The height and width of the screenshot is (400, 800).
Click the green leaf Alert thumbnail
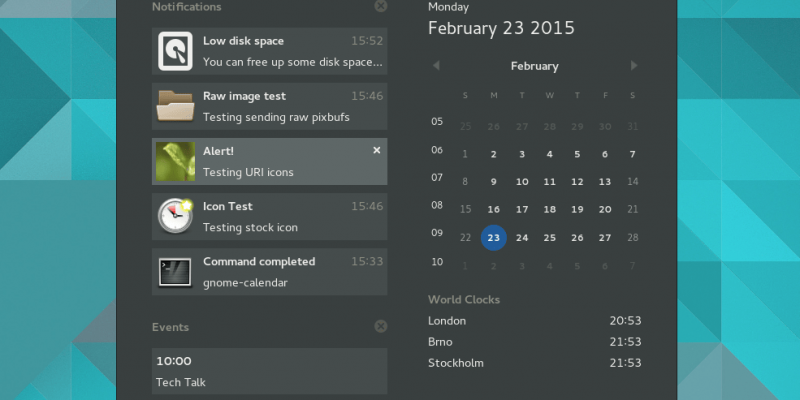coord(175,161)
